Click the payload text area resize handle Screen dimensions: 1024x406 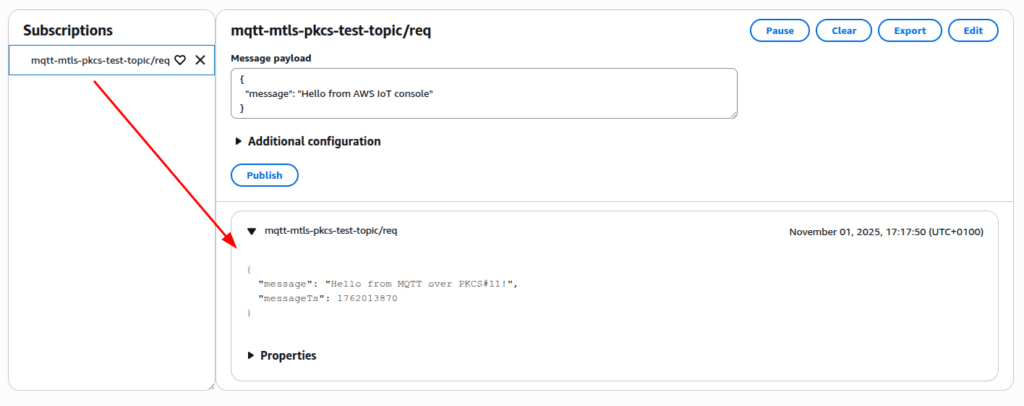733,114
